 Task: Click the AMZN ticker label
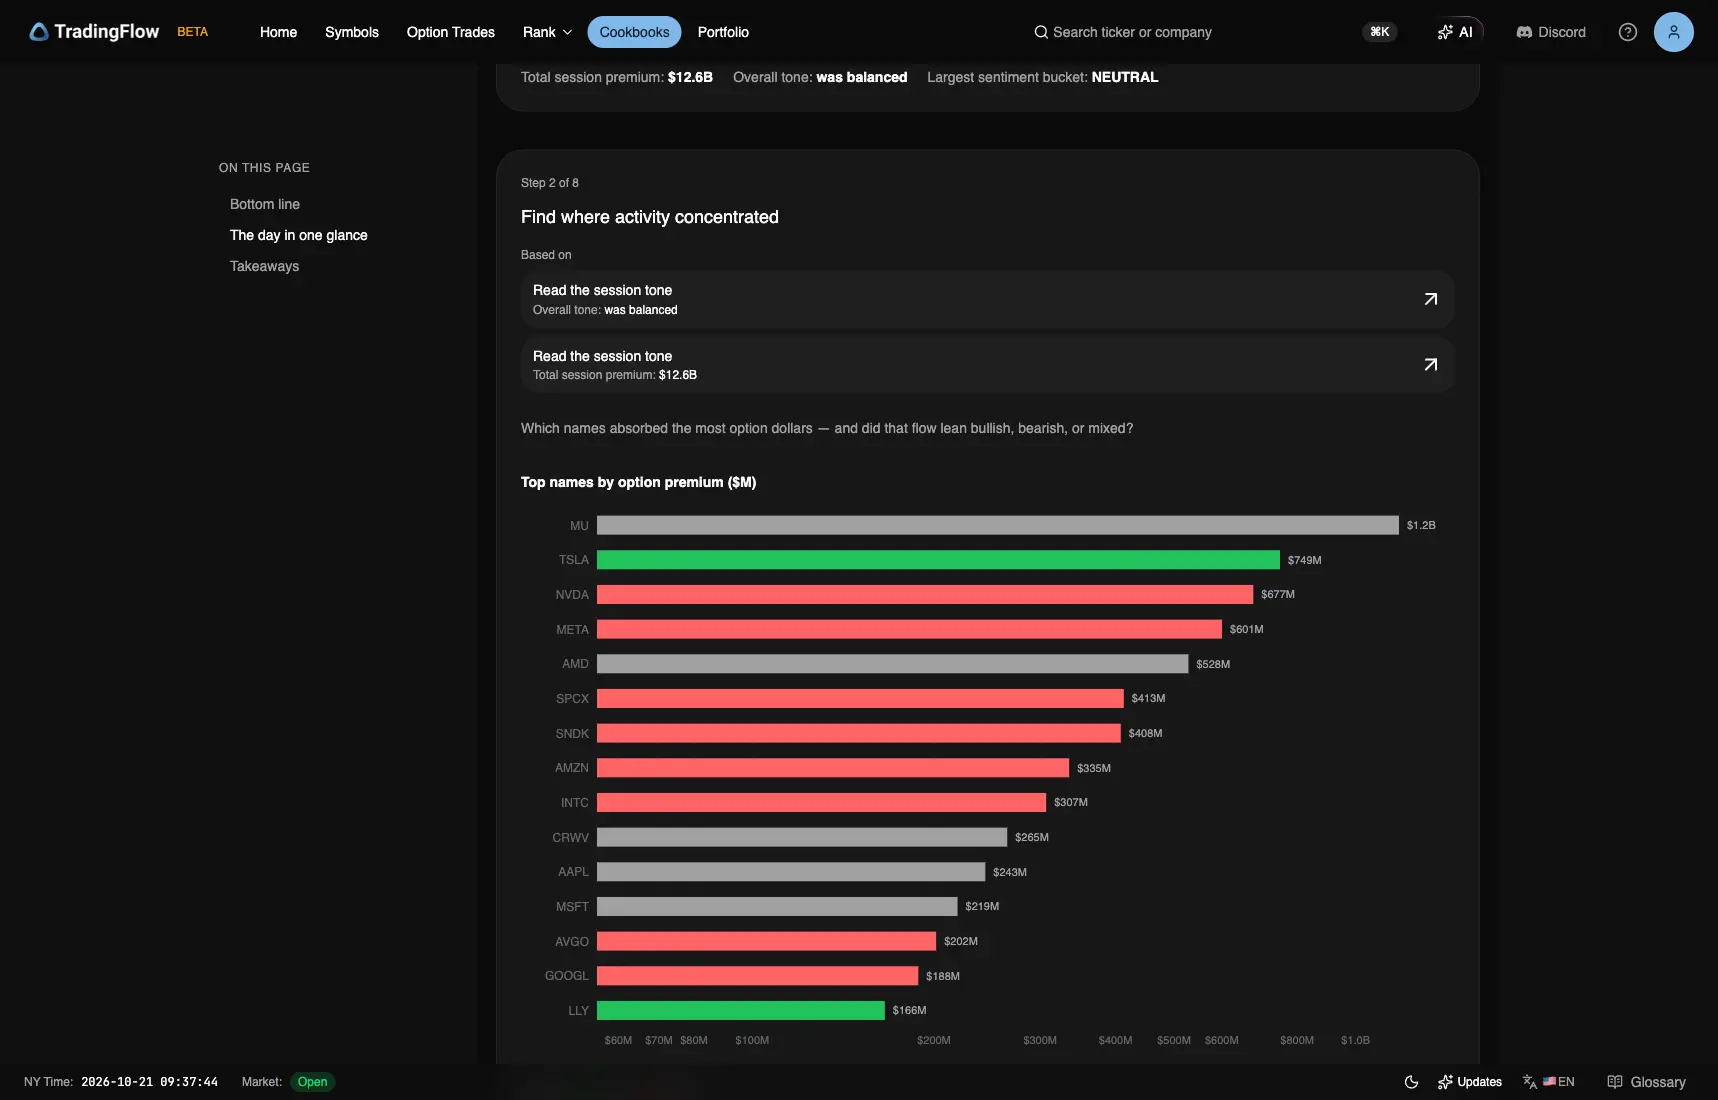[572, 768]
